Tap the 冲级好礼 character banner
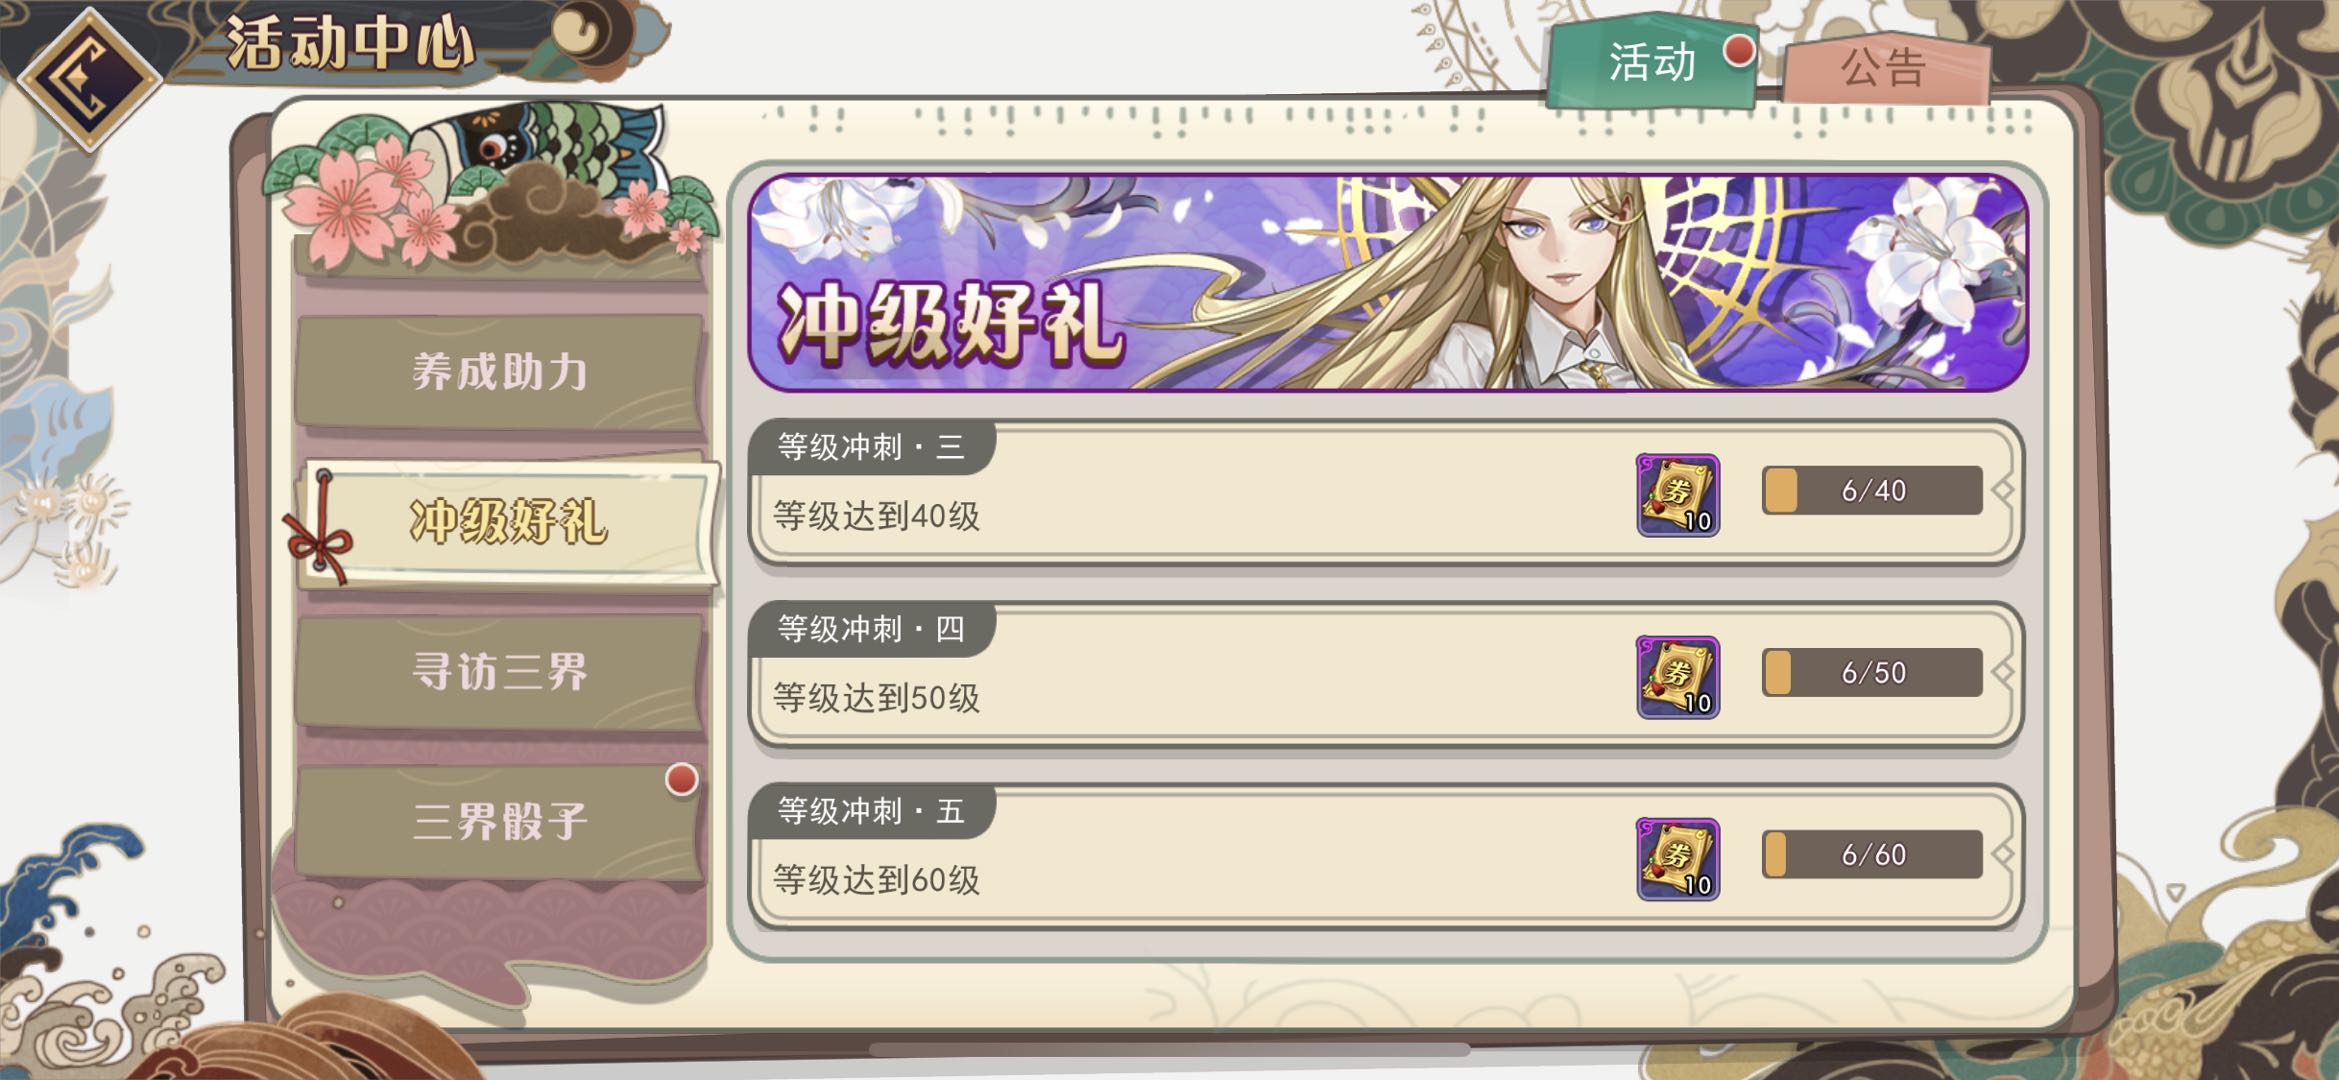 tap(1388, 283)
